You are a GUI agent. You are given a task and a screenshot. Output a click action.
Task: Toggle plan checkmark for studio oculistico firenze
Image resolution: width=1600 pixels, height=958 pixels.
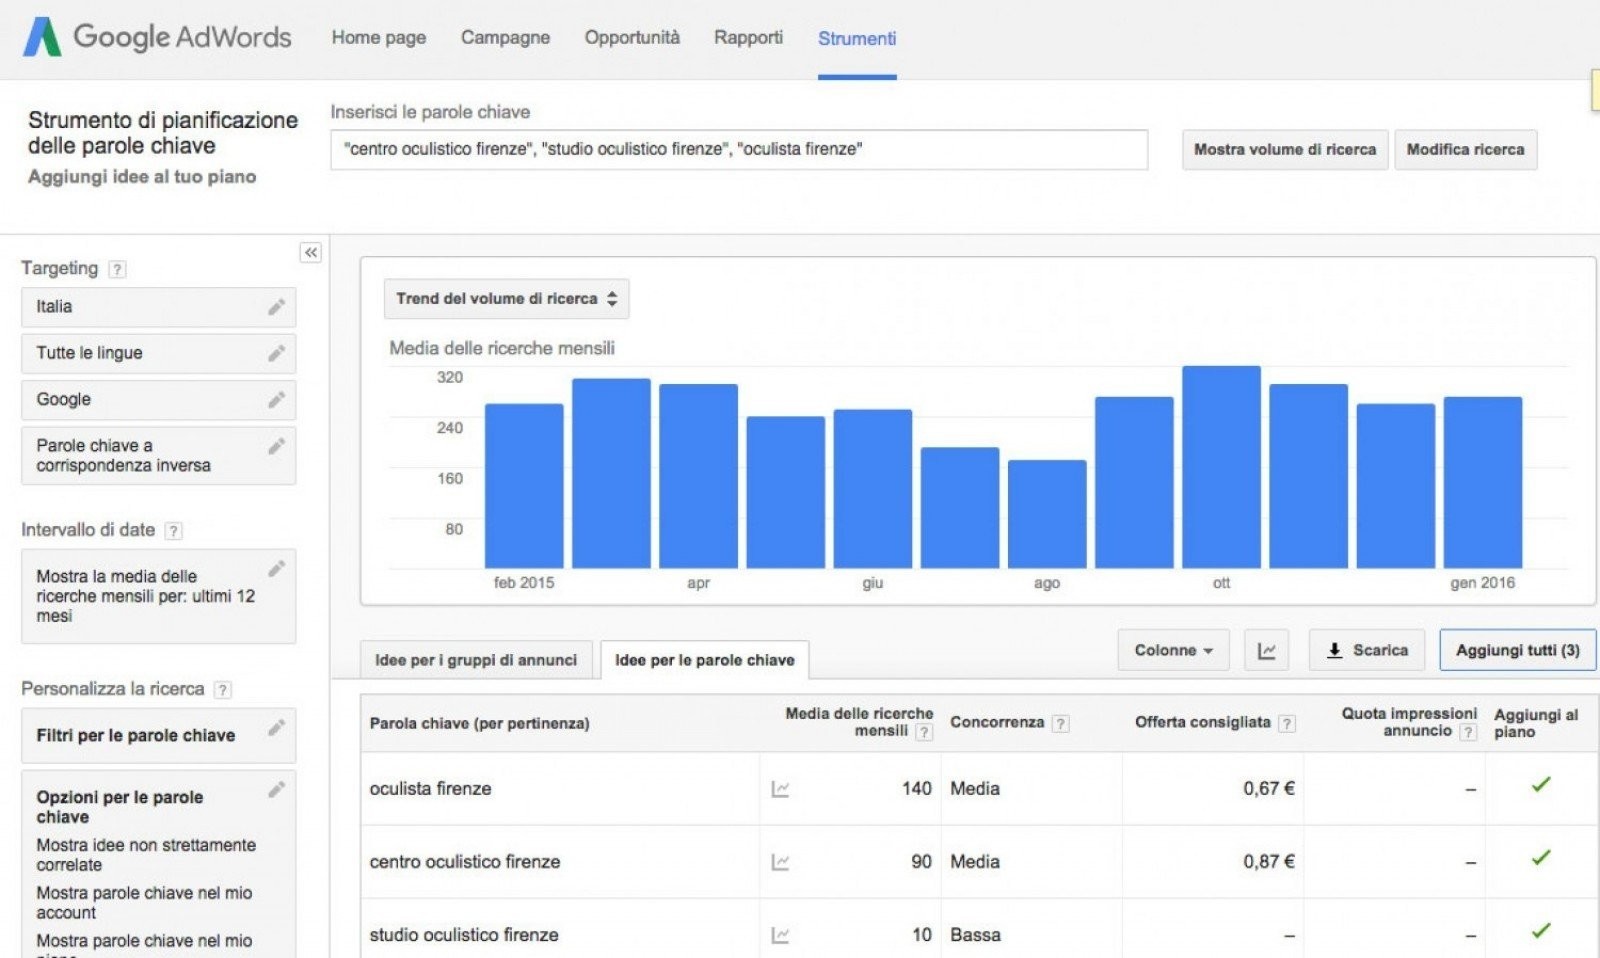click(1541, 931)
